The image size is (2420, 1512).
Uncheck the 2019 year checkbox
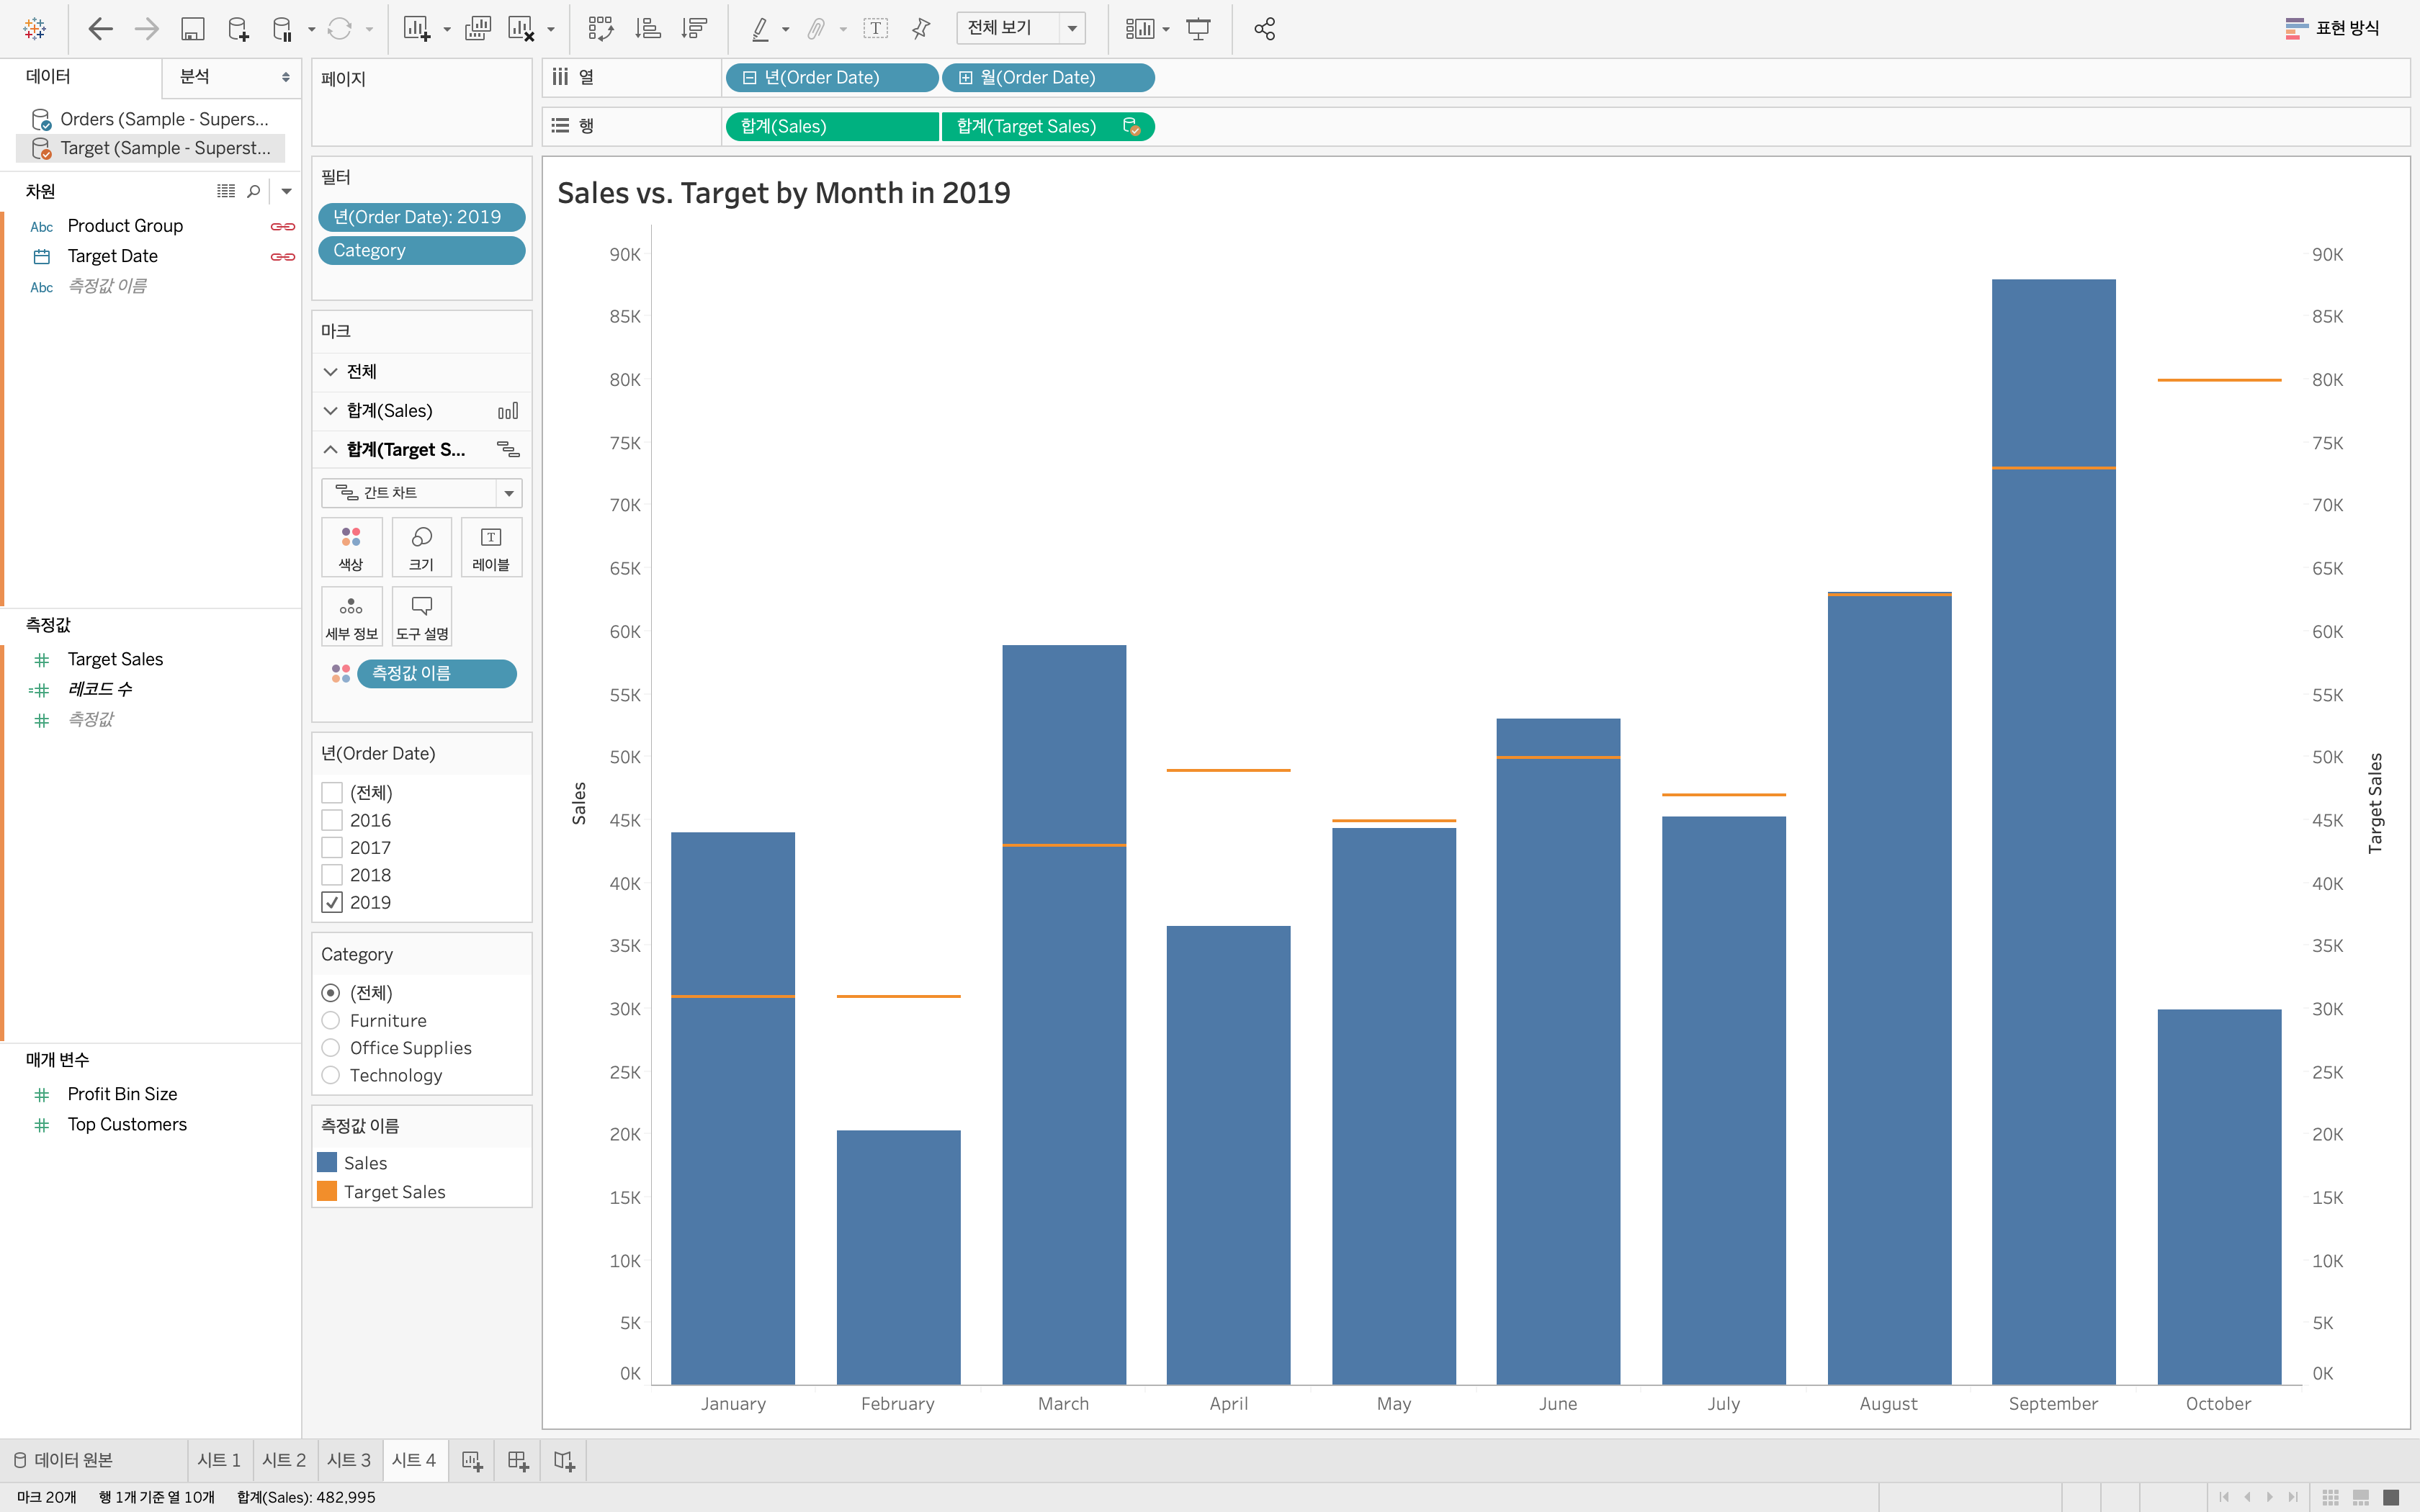332,902
